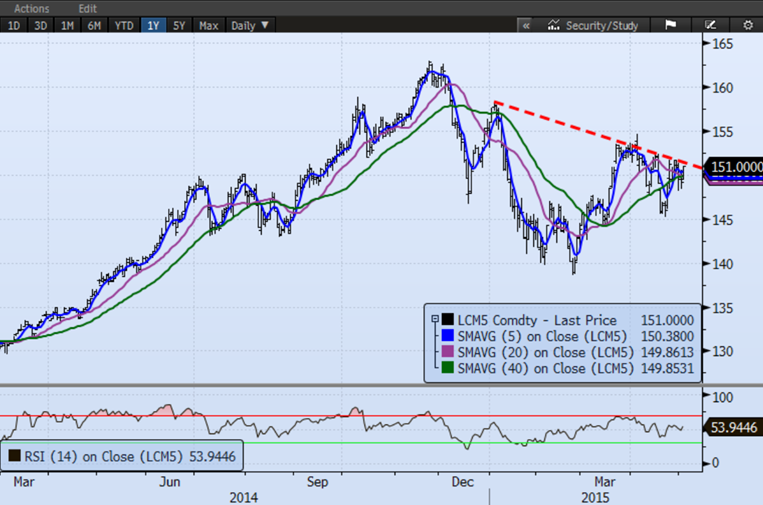
Task: Click the Max range button
Action: (x=209, y=25)
